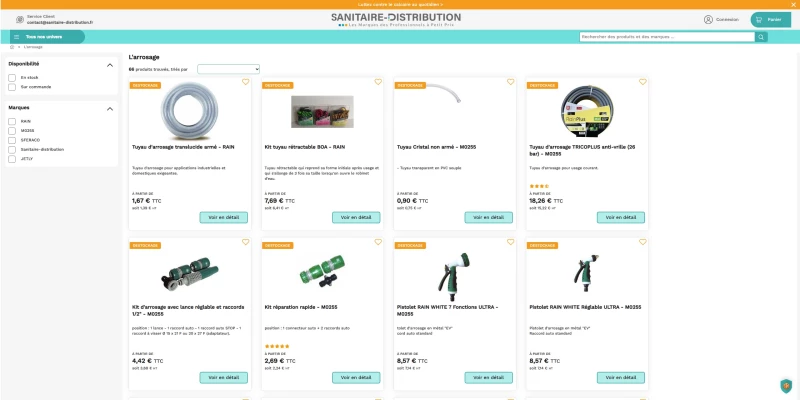
Task: Collapse the Marques filter section
Action: pyautogui.click(x=110, y=109)
